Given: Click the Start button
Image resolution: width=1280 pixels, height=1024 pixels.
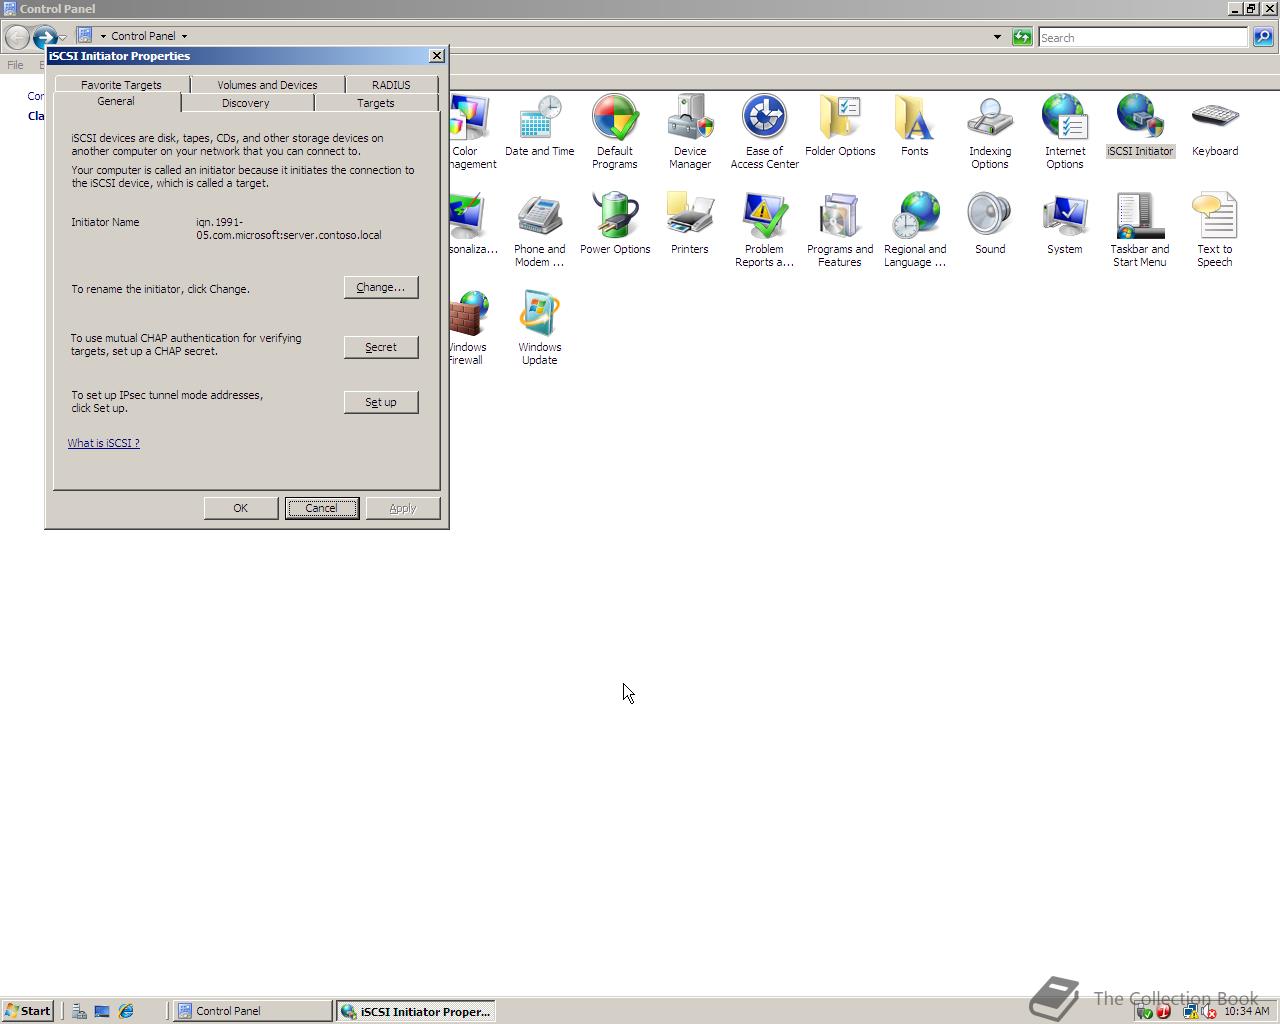Looking at the screenshot, I should click(x=27, y=1011).
